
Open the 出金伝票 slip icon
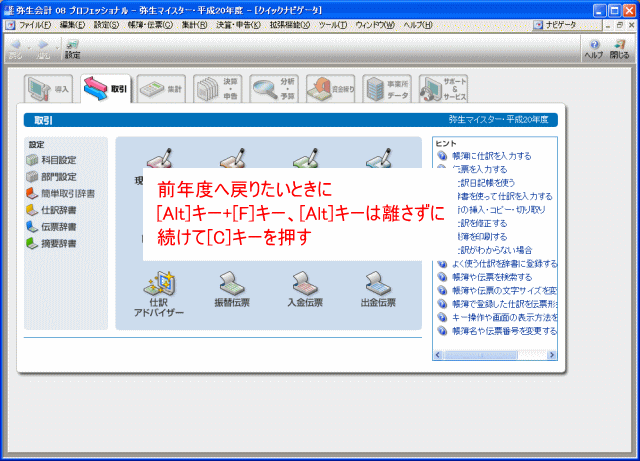tap(378, 289)
